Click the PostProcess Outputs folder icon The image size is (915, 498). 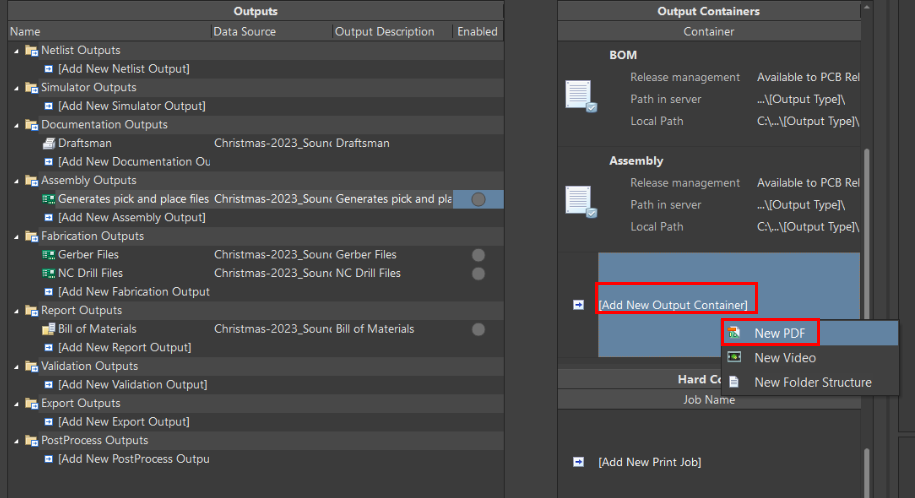click(32, 441)
